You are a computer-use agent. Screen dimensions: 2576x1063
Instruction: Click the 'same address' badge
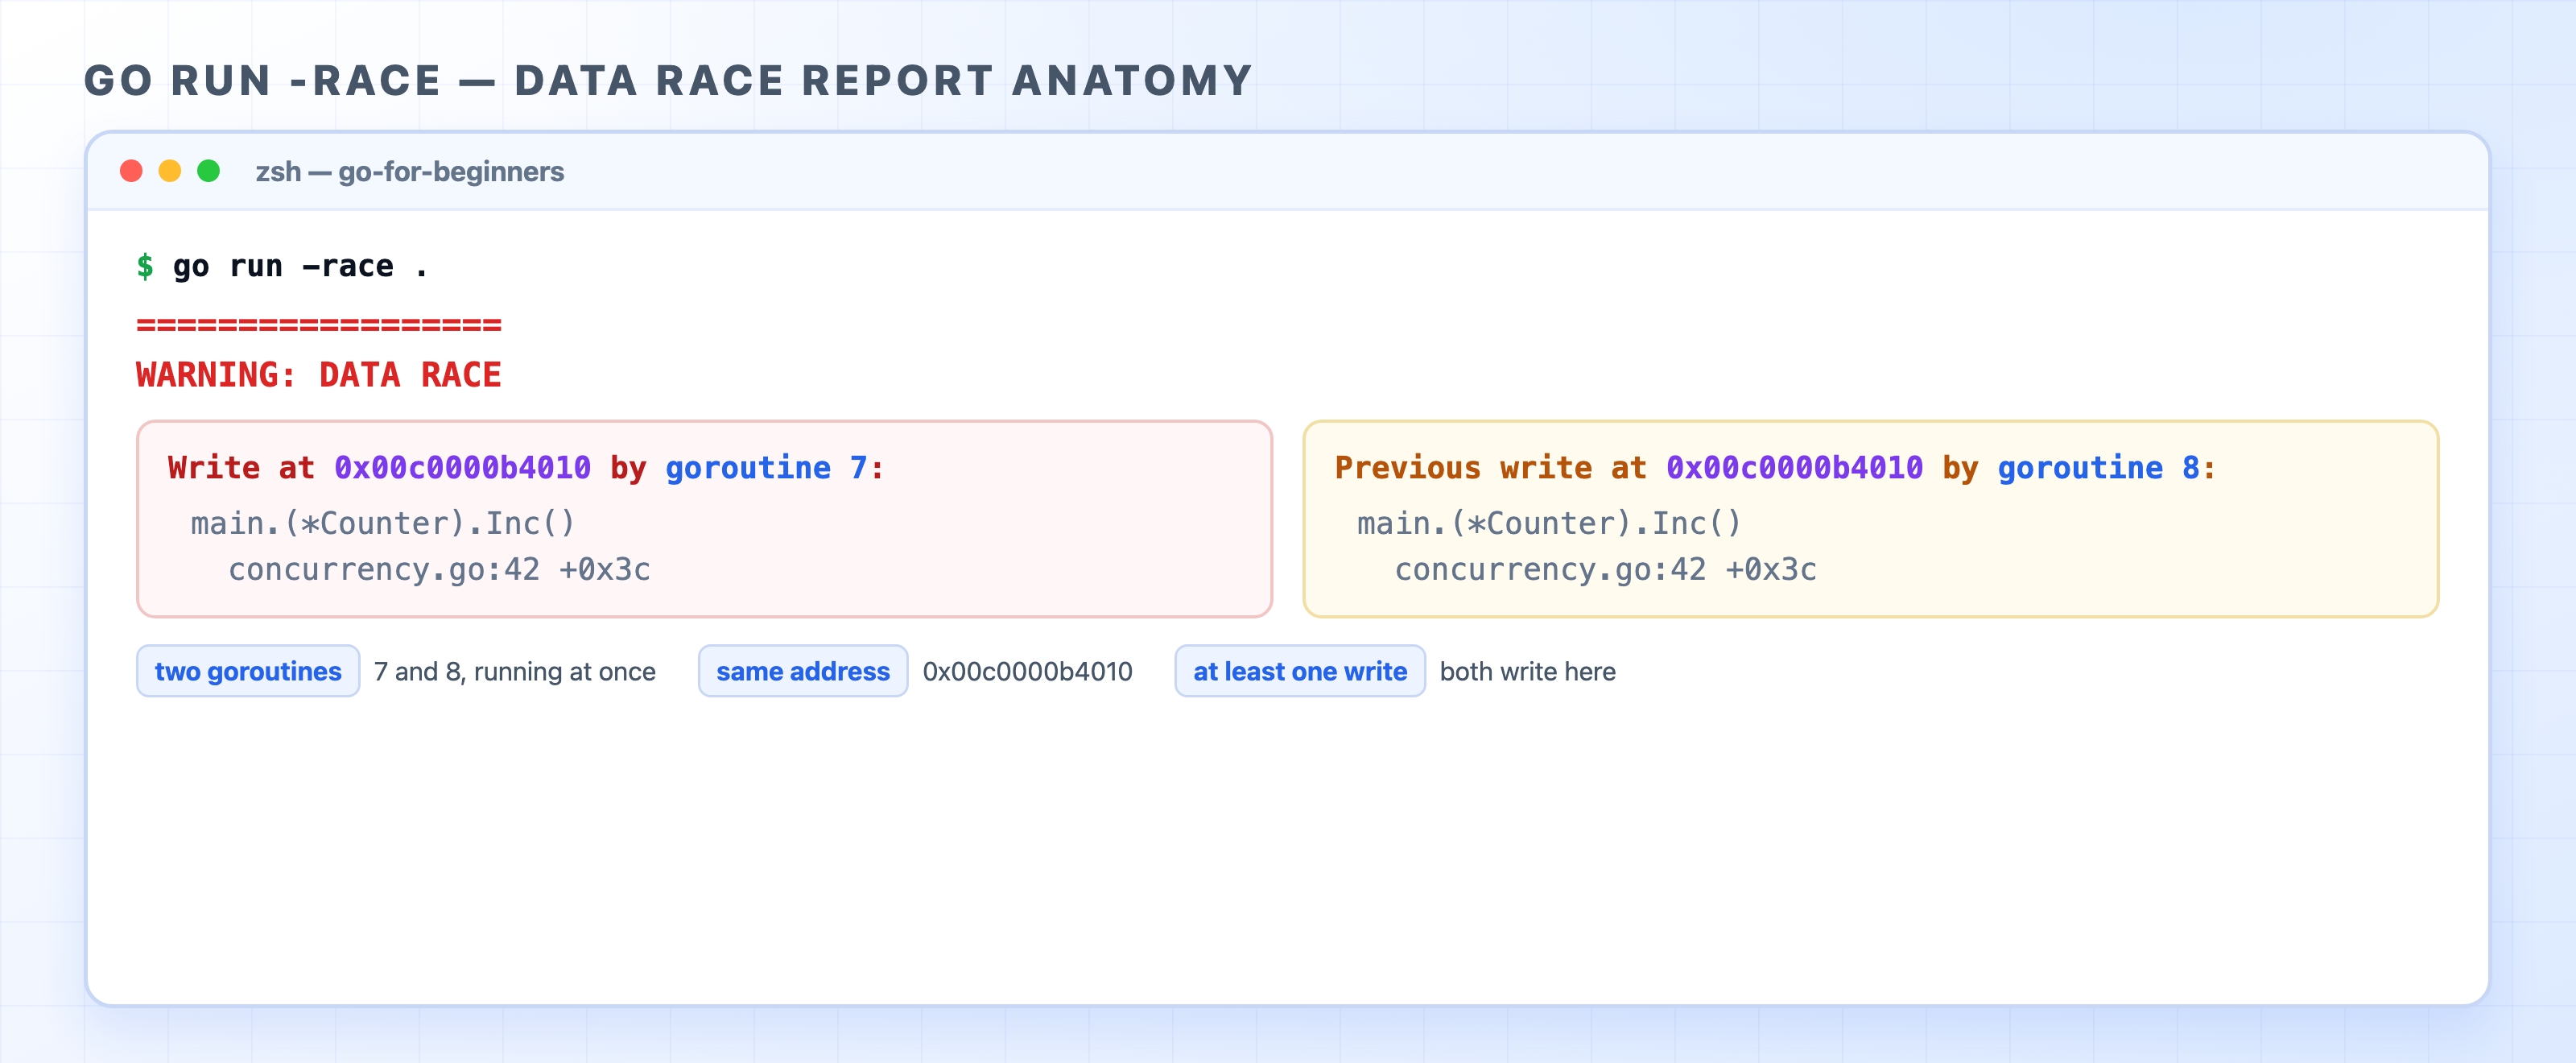[x=803, y=671]
